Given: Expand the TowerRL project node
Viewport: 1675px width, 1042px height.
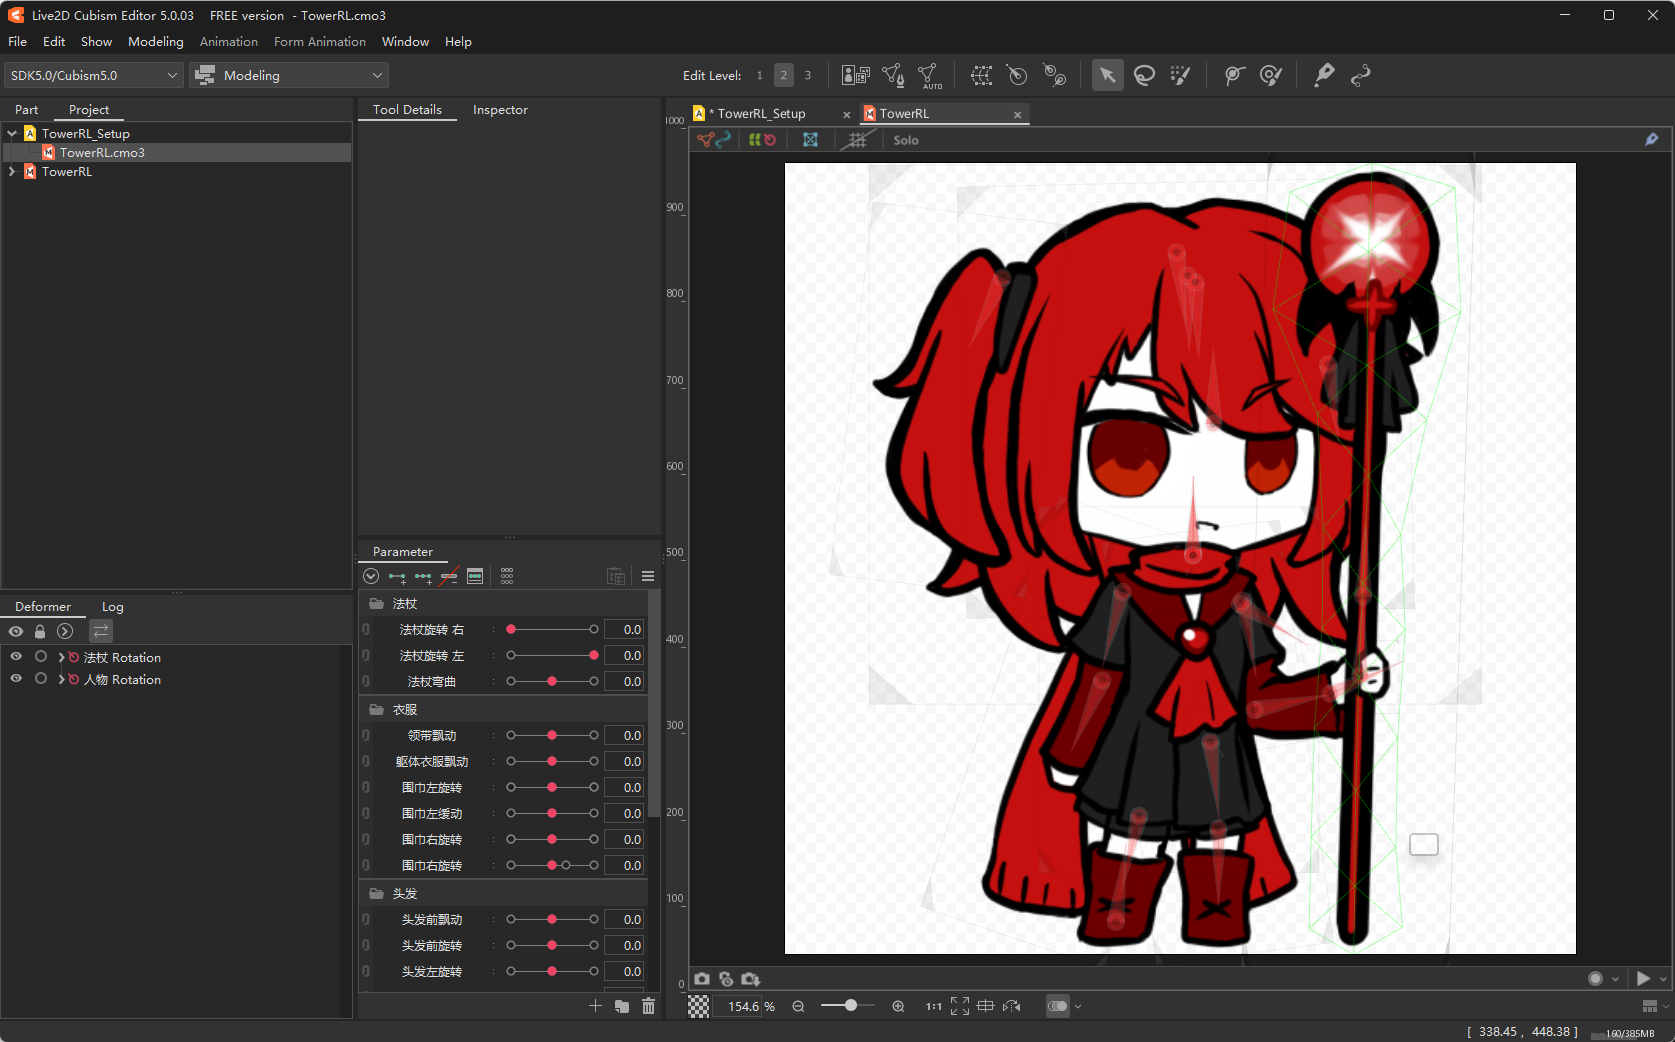Looking at the screenshot, I should click(12, 172).
